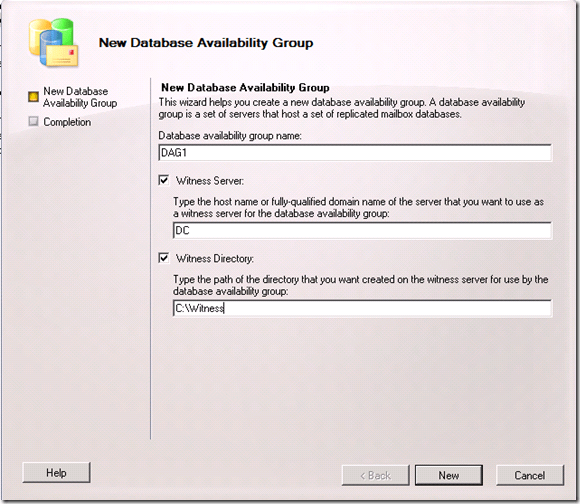Click the database and mail wizard icon
Viewport: 580px width, 504px height.
tap(53, 43)
